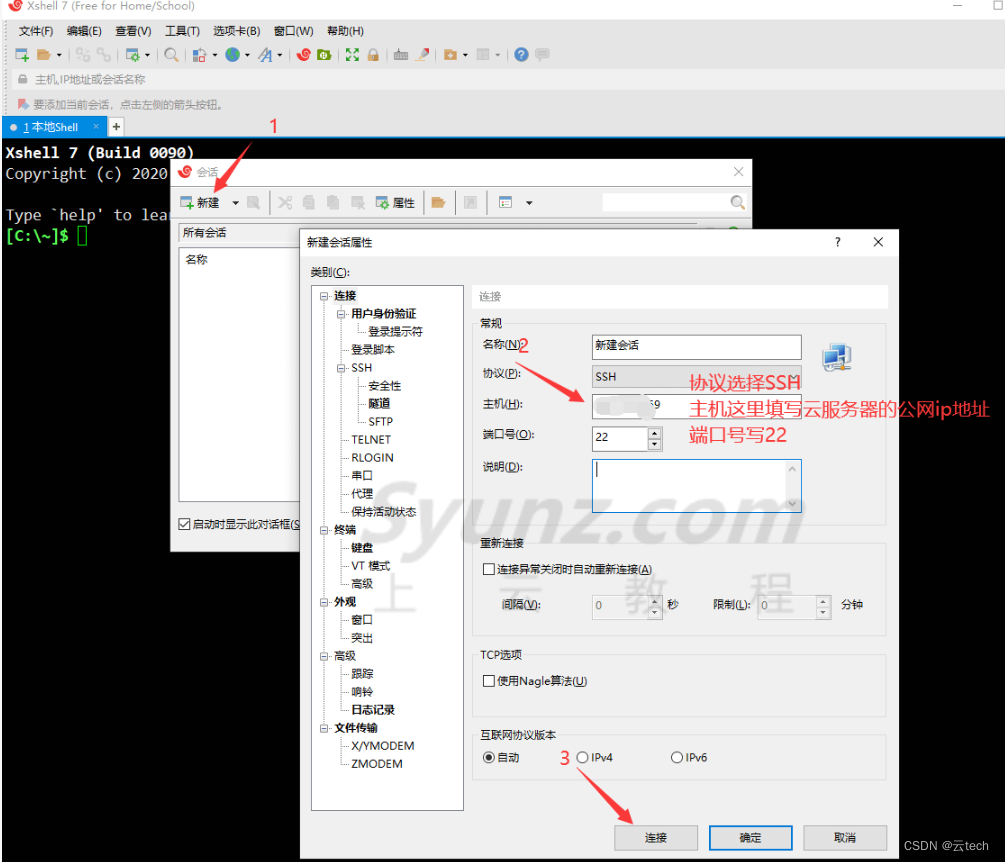Click the color scheme squares icon
The image size is (1005, 862).
click(199, 55)
